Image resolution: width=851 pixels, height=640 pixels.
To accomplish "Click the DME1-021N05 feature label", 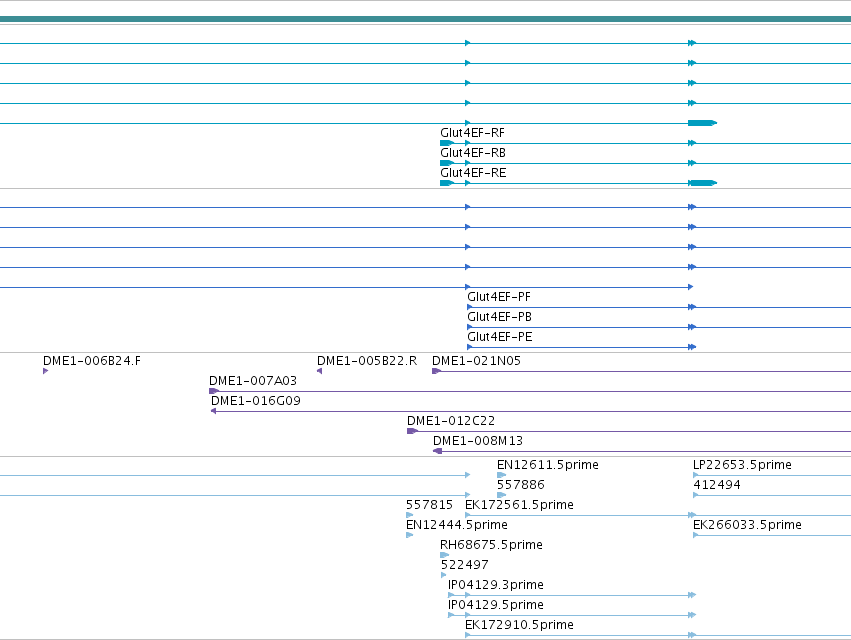I will tap(477, 361).
